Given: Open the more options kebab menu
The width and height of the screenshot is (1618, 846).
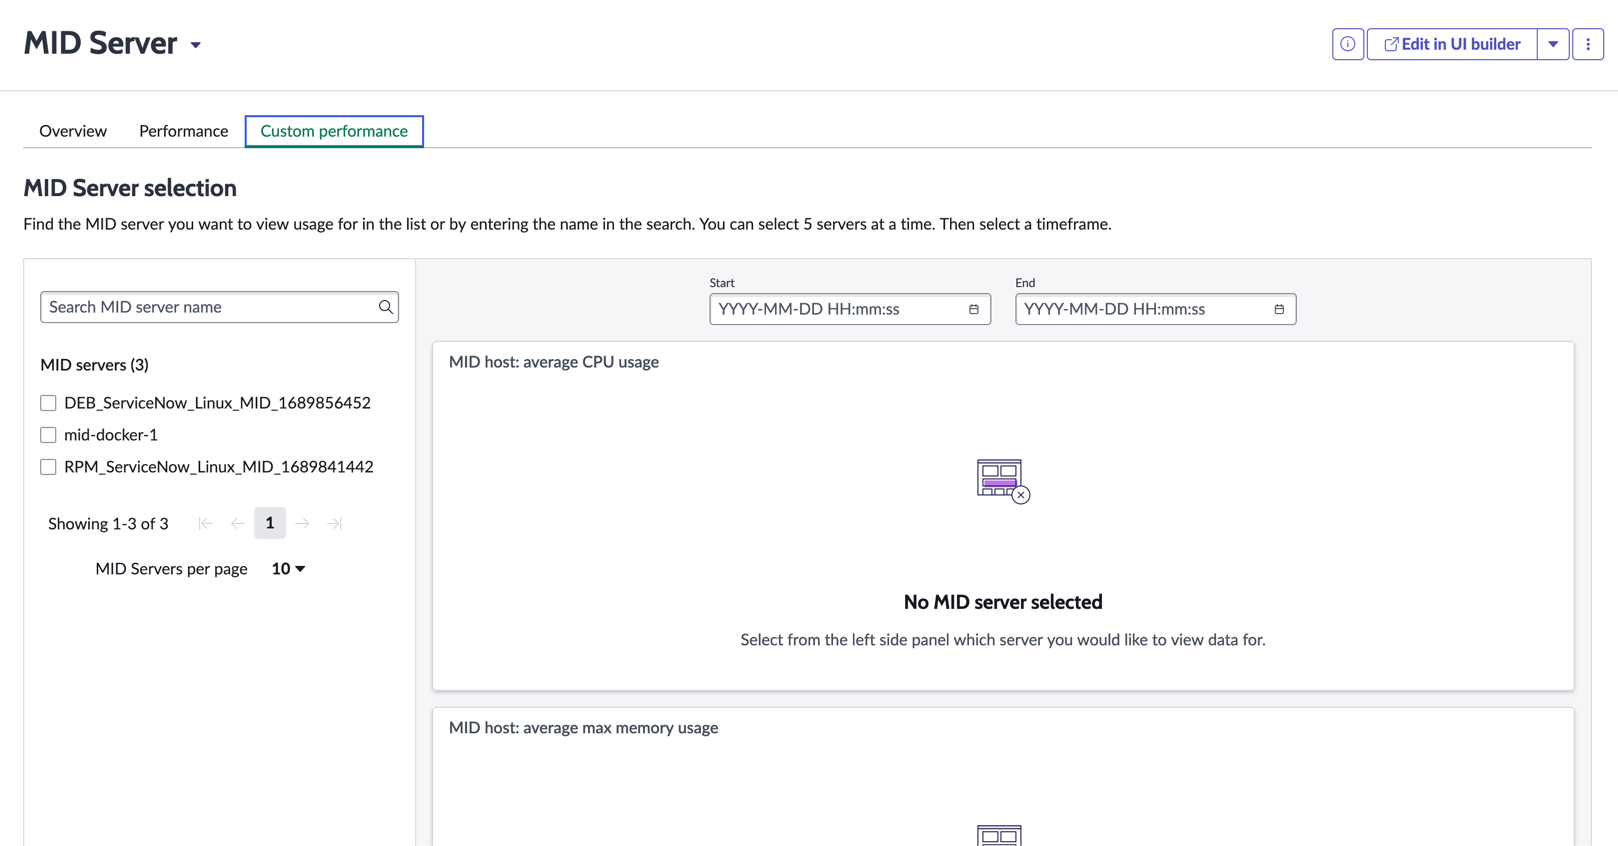Looking at the screenshot, I should (1588, 44).
